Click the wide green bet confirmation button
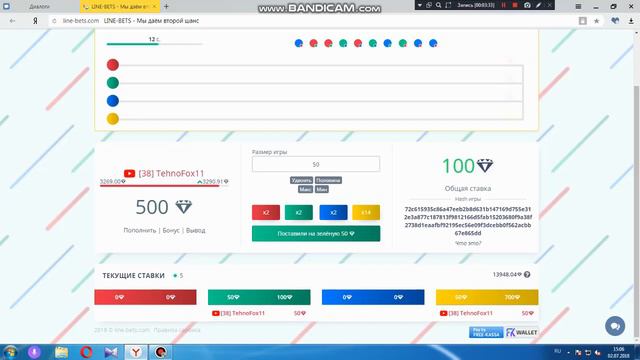The height and width of the screenshot is (360, 640). tap(316, 233)
